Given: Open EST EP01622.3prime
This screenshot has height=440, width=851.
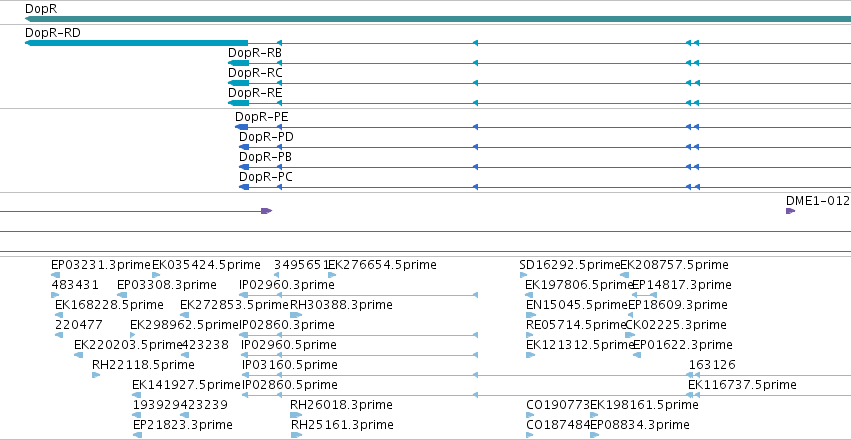Looking at the screenshot, I should [x=683, y=345].
